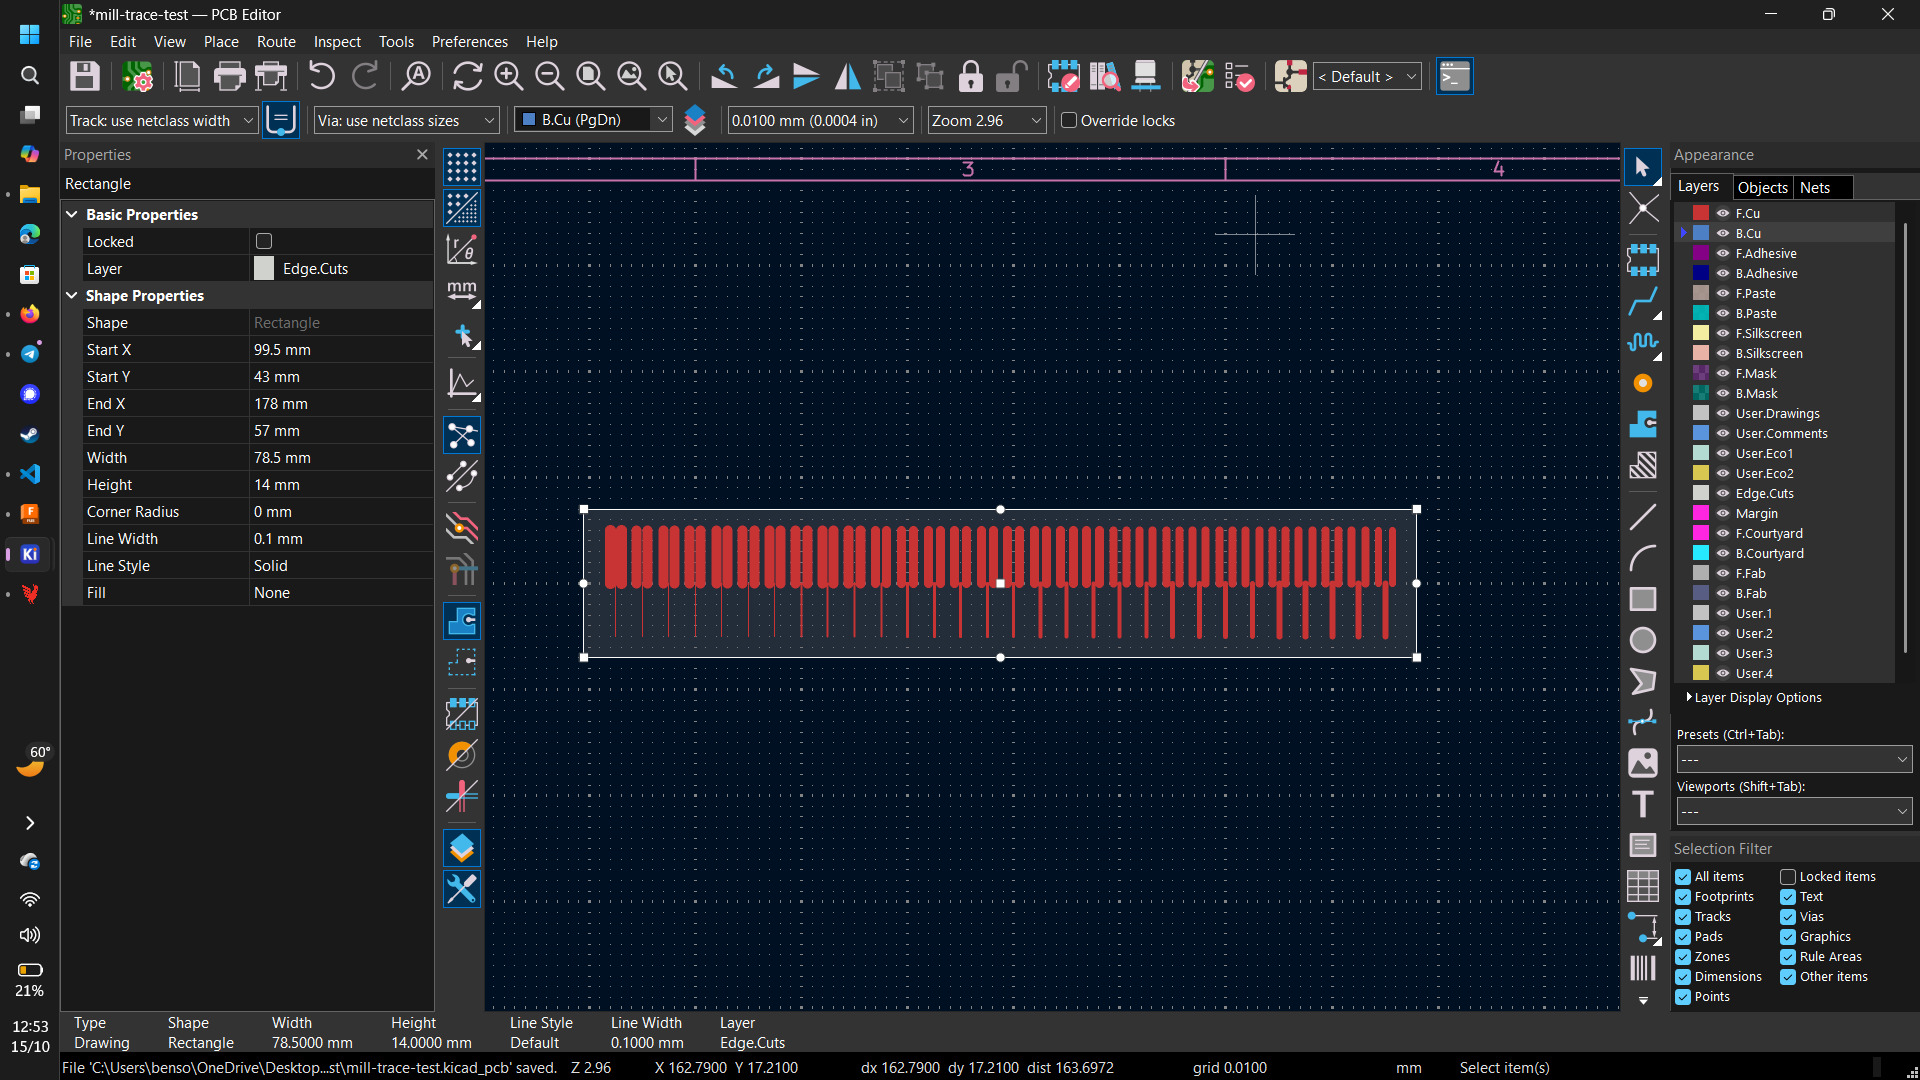This screenshot has width=1920, height=1080.
Task: Select the Route Tracks tool
Action: (1642, 301)
